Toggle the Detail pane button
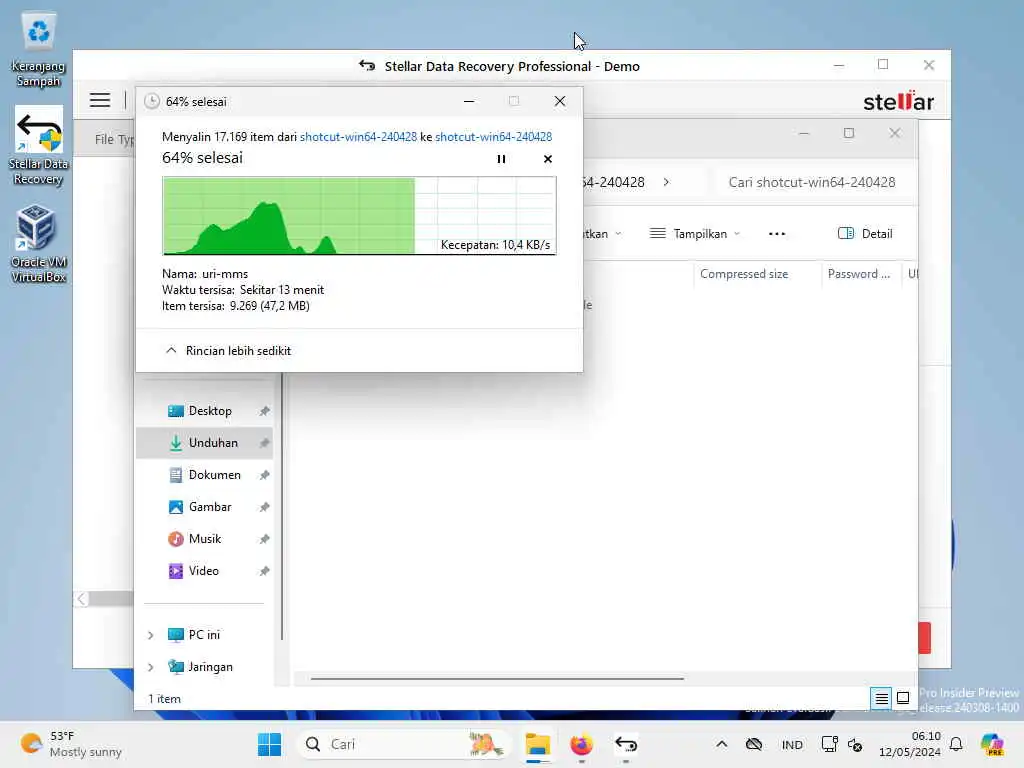The width and height of the screenshot is (1024, 768). [x=865, y=234]
